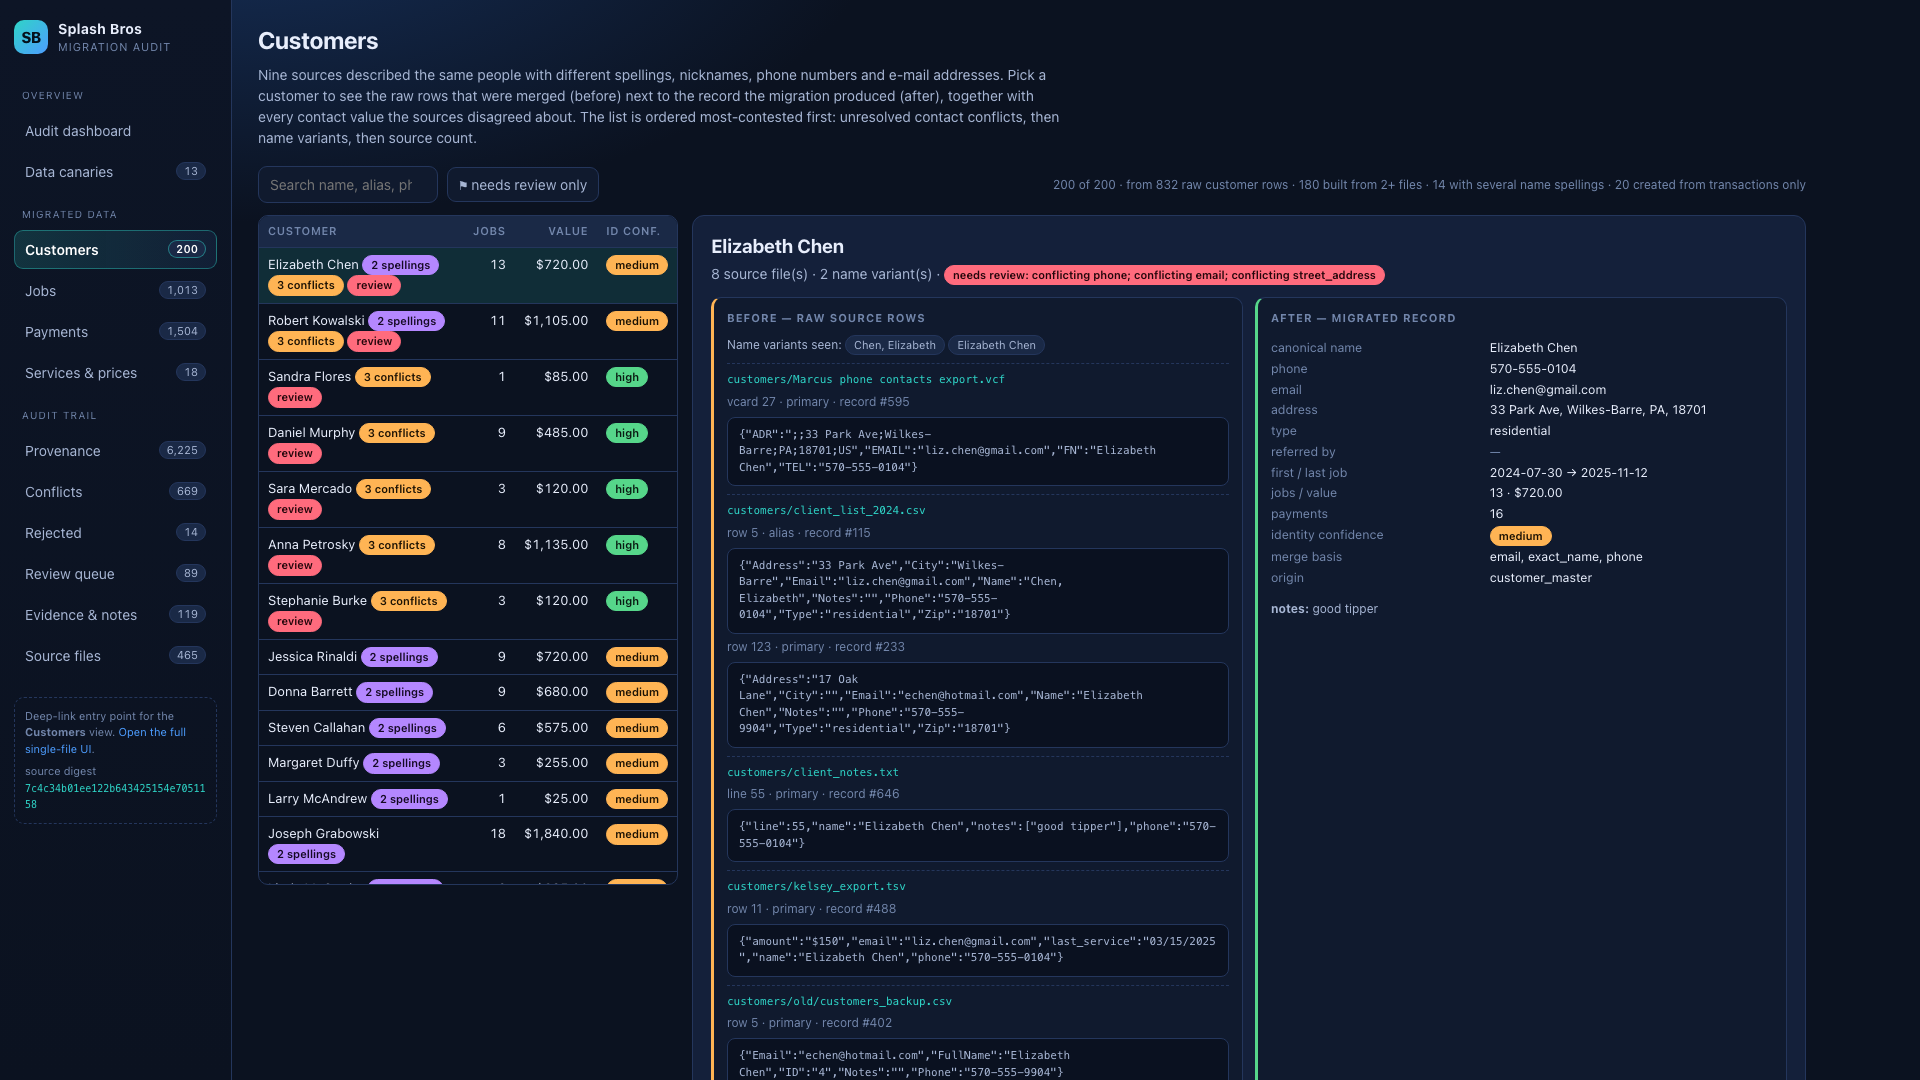Viewport: 1920px width, 1080px height.
Task: Select the Sara Mercado customer row
Action: tap(467, 499)
